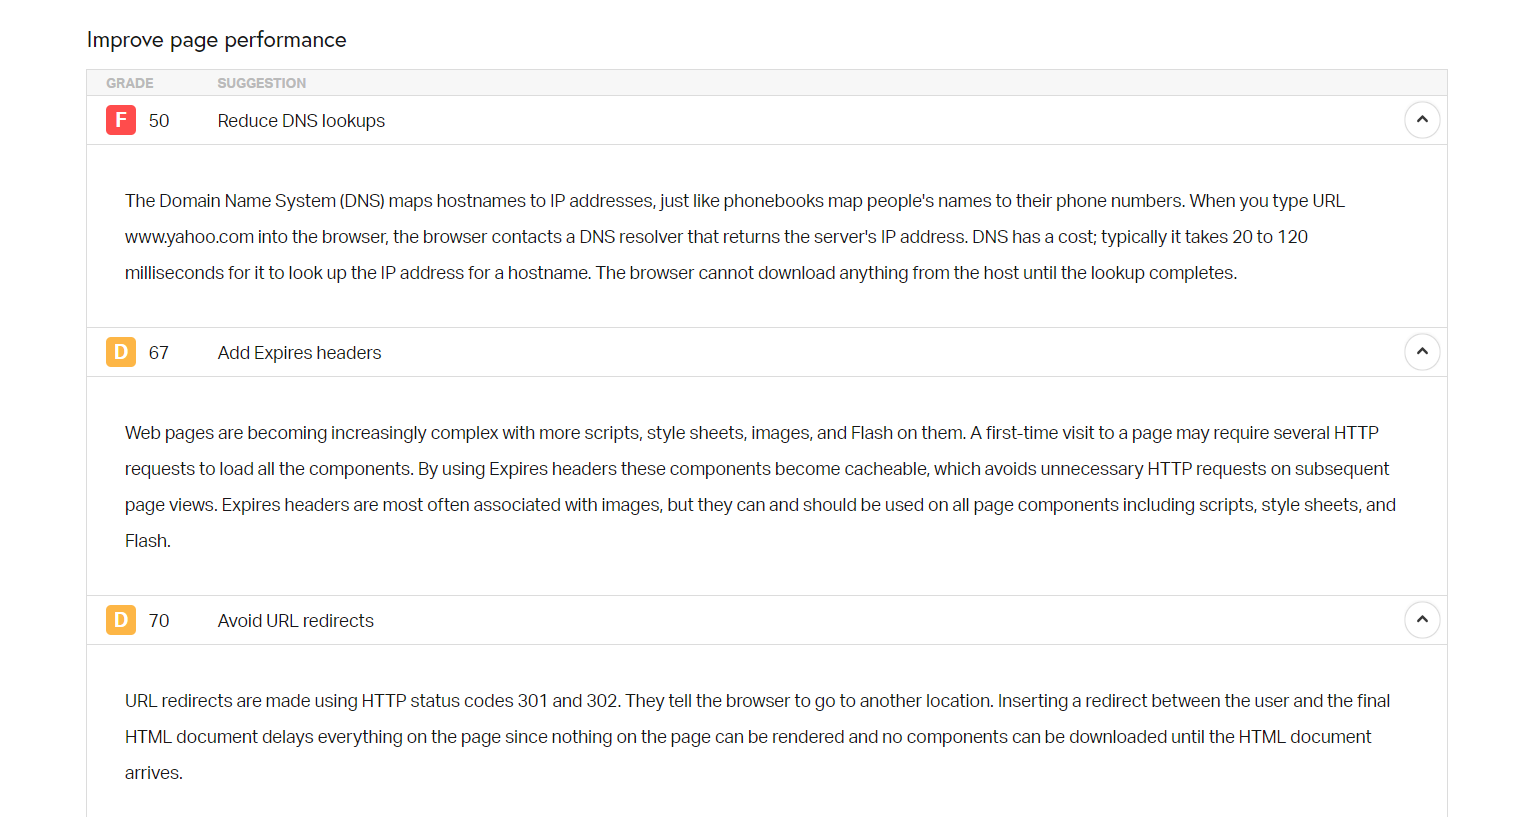Click the DNS description paragraph text
The height and width of the screenshot is (817, 1523).
point(735,237)
